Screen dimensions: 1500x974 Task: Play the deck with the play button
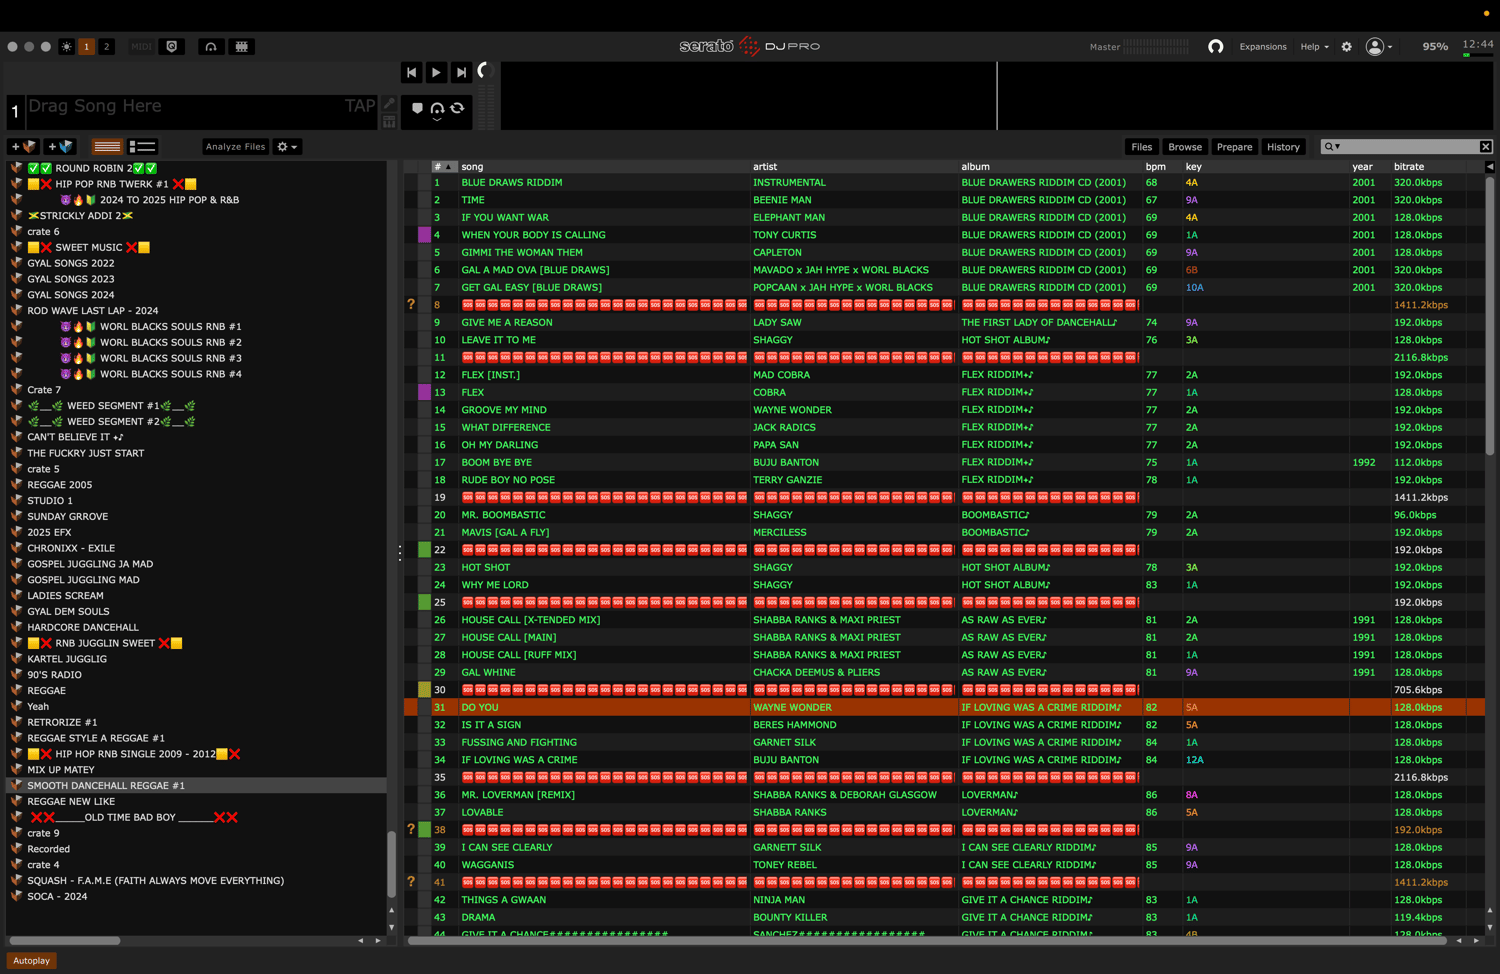pyautogui.click(x=436, y=72)
